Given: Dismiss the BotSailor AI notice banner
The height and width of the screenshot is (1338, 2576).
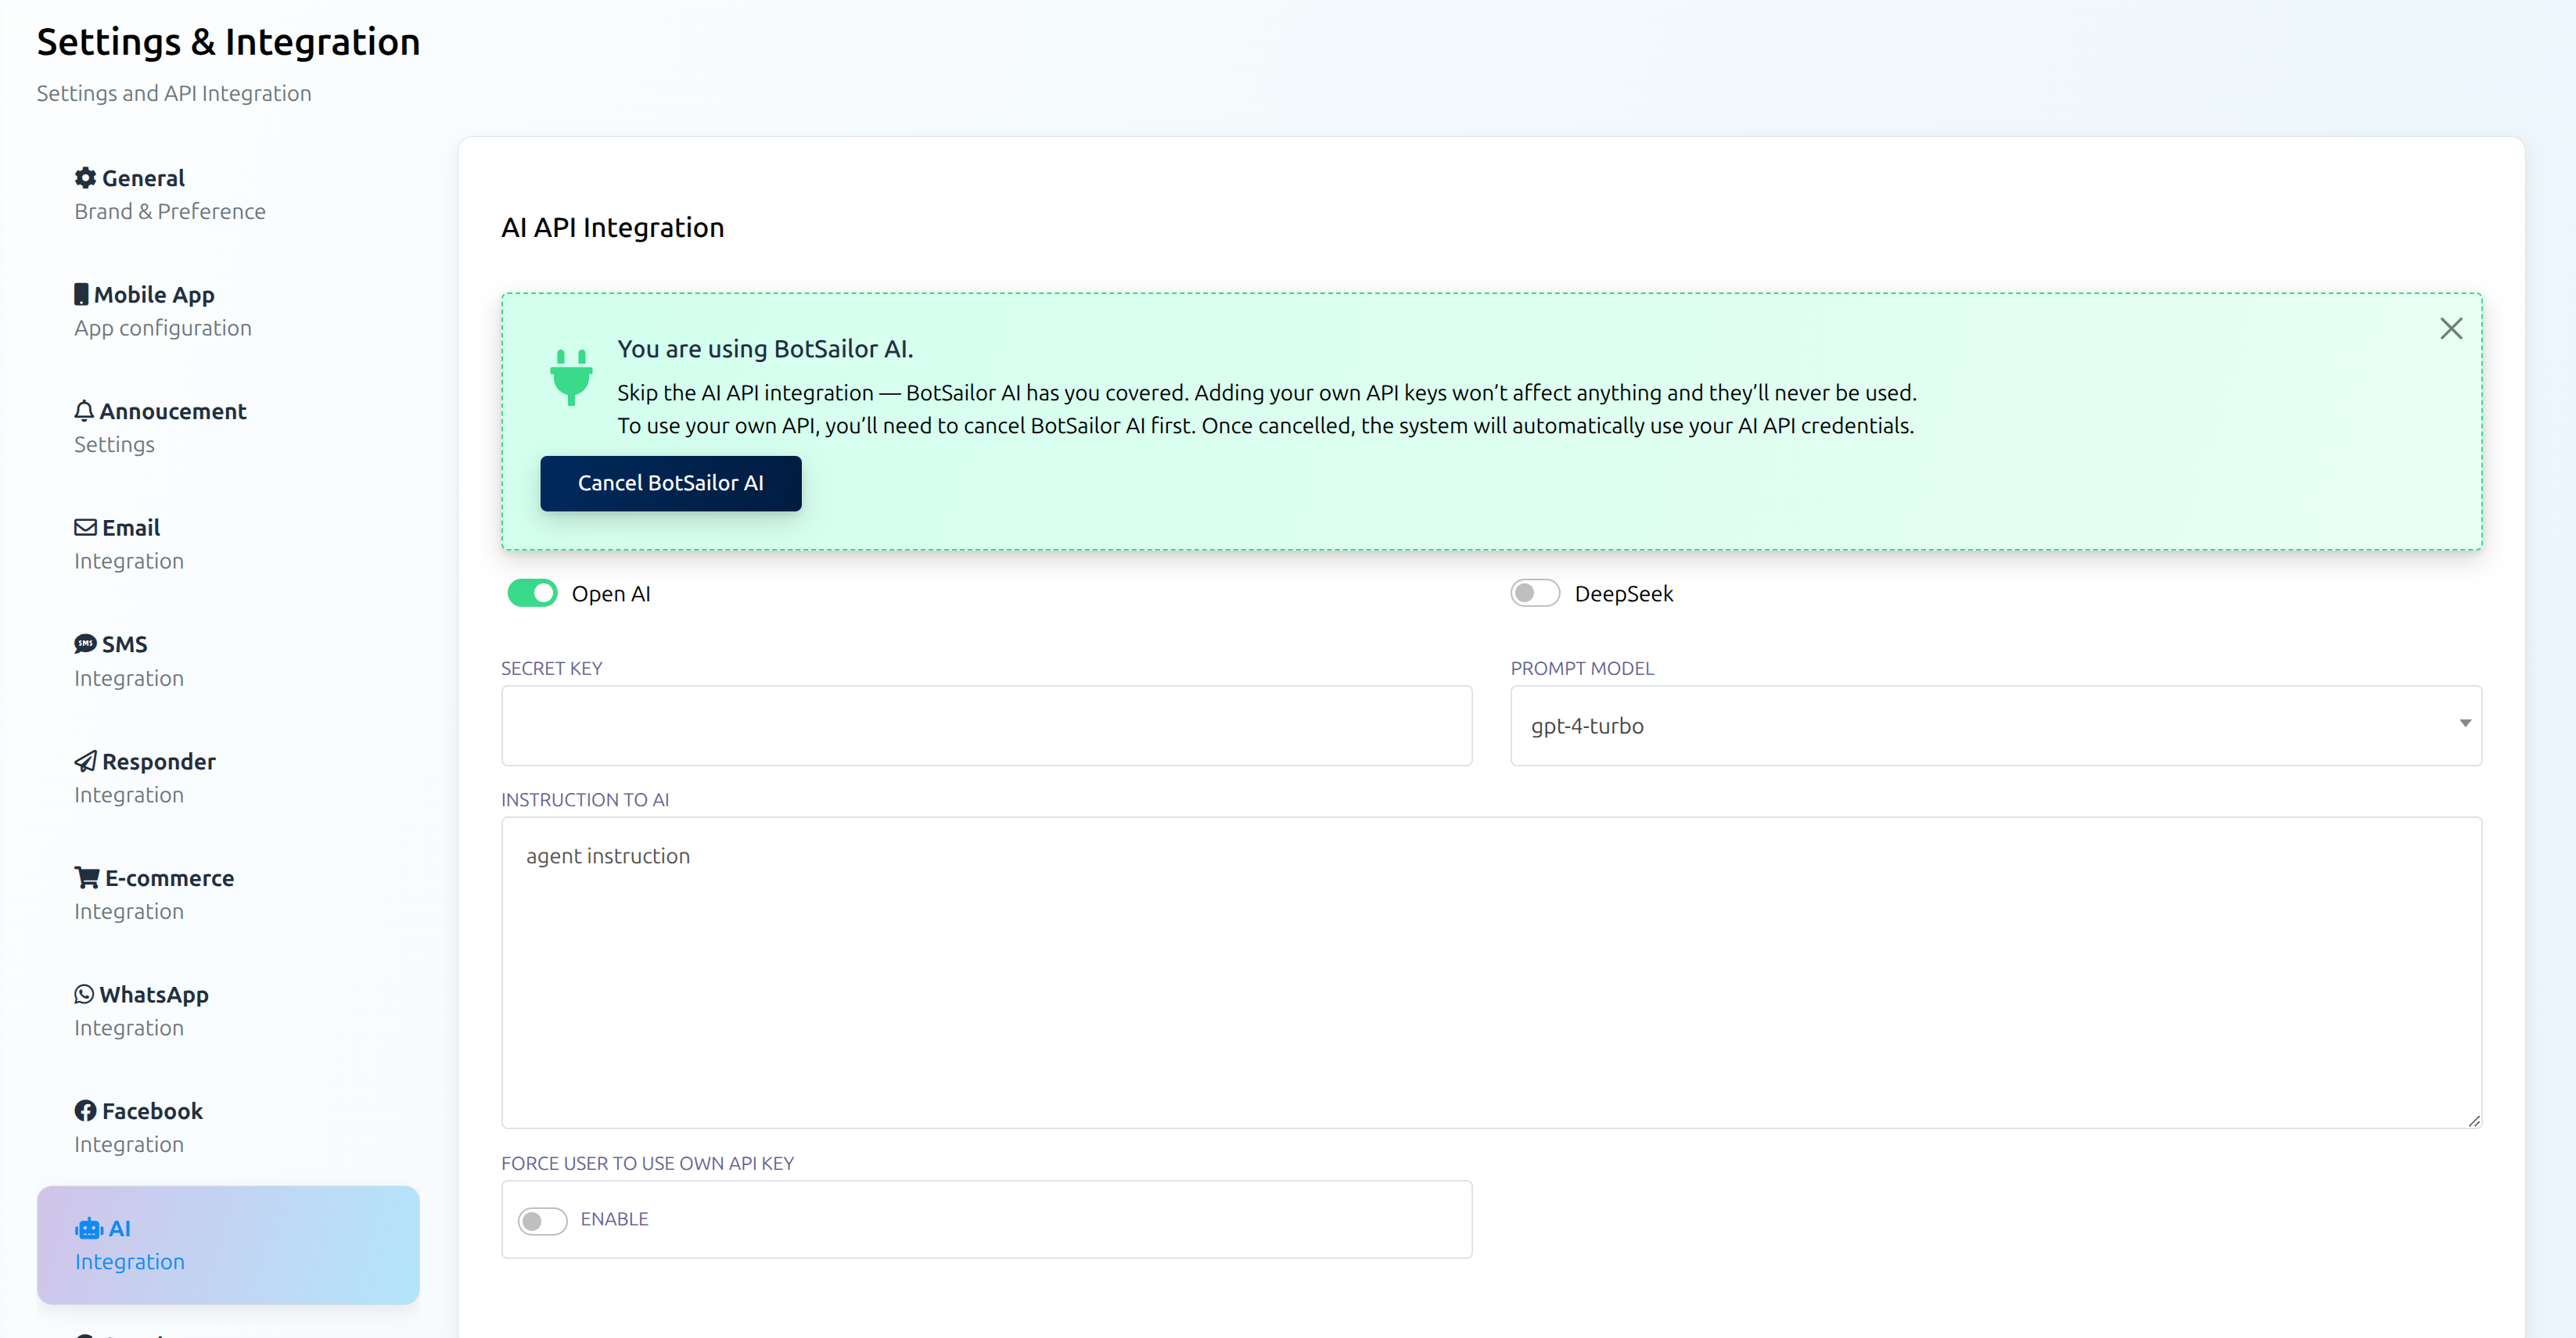Looking at the screenshot, I should tap(2450, 328).
